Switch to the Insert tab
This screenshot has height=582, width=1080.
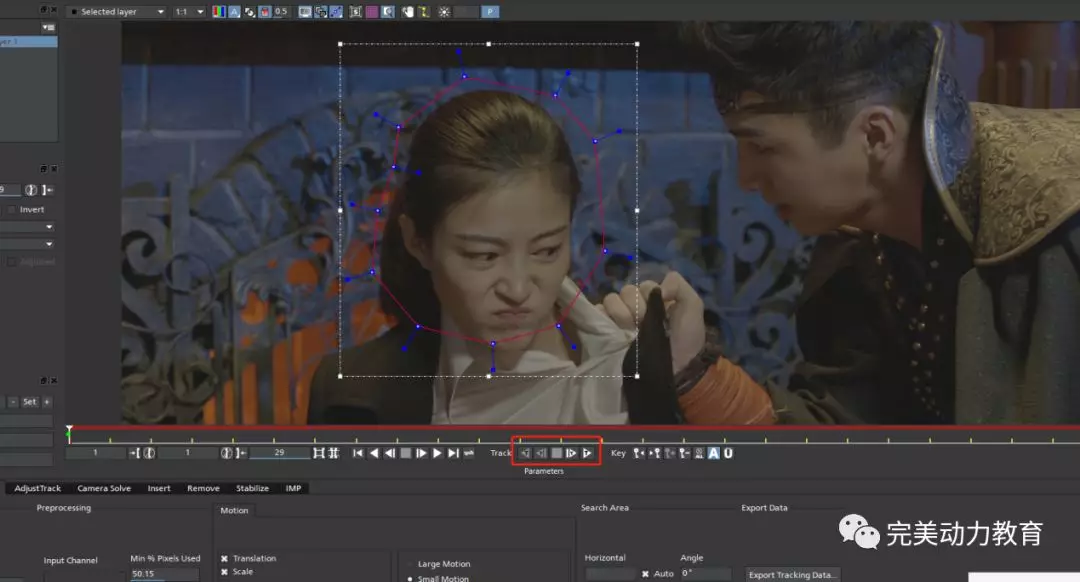159,488
